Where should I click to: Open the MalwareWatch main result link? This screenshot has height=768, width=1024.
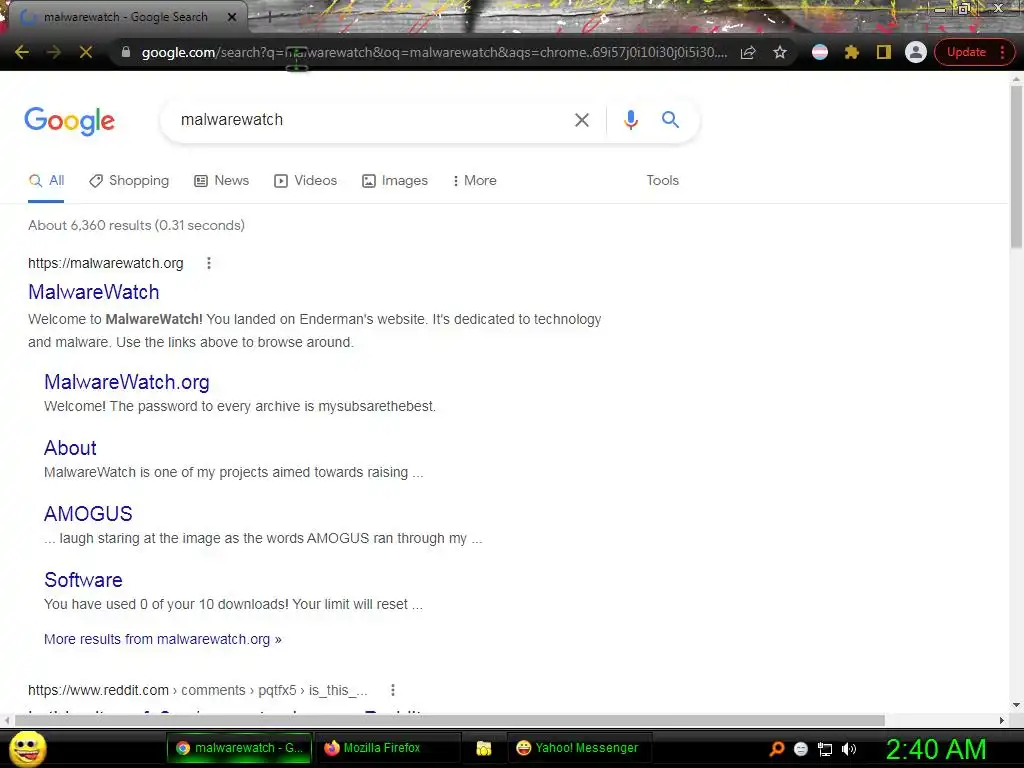click(93, 292)
